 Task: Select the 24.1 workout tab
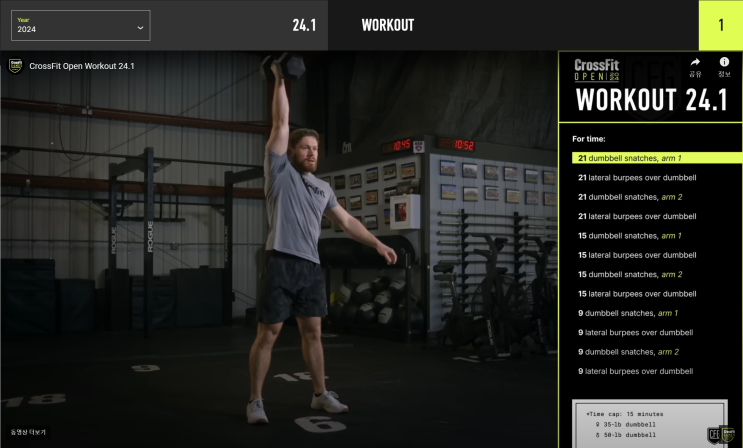coord(304,25)
